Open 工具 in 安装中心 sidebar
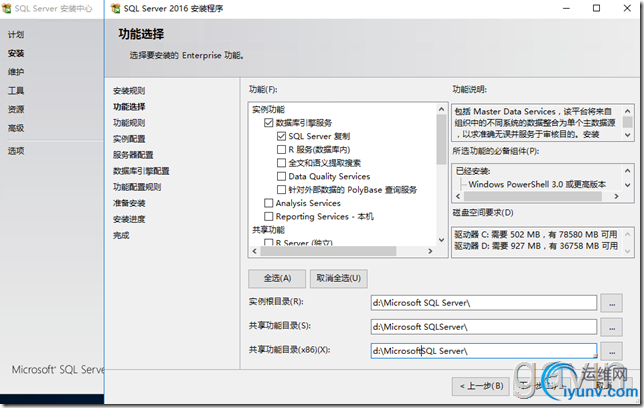The image size is (644, 408). [16, 90]
